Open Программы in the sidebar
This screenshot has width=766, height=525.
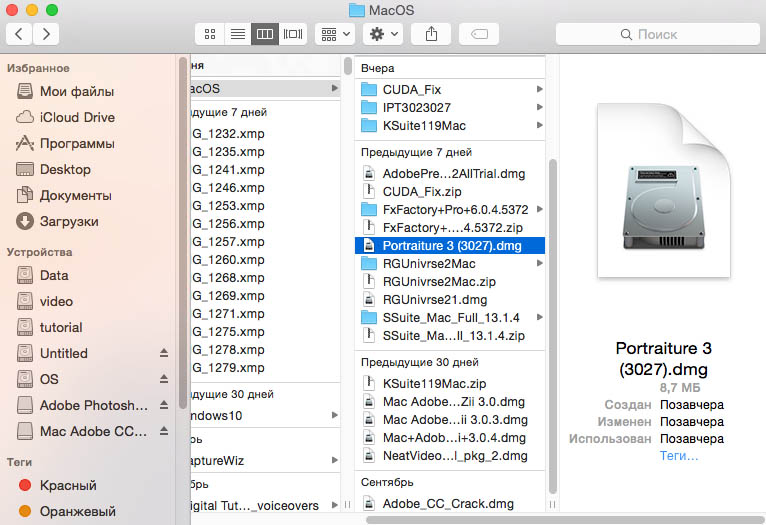77,143
